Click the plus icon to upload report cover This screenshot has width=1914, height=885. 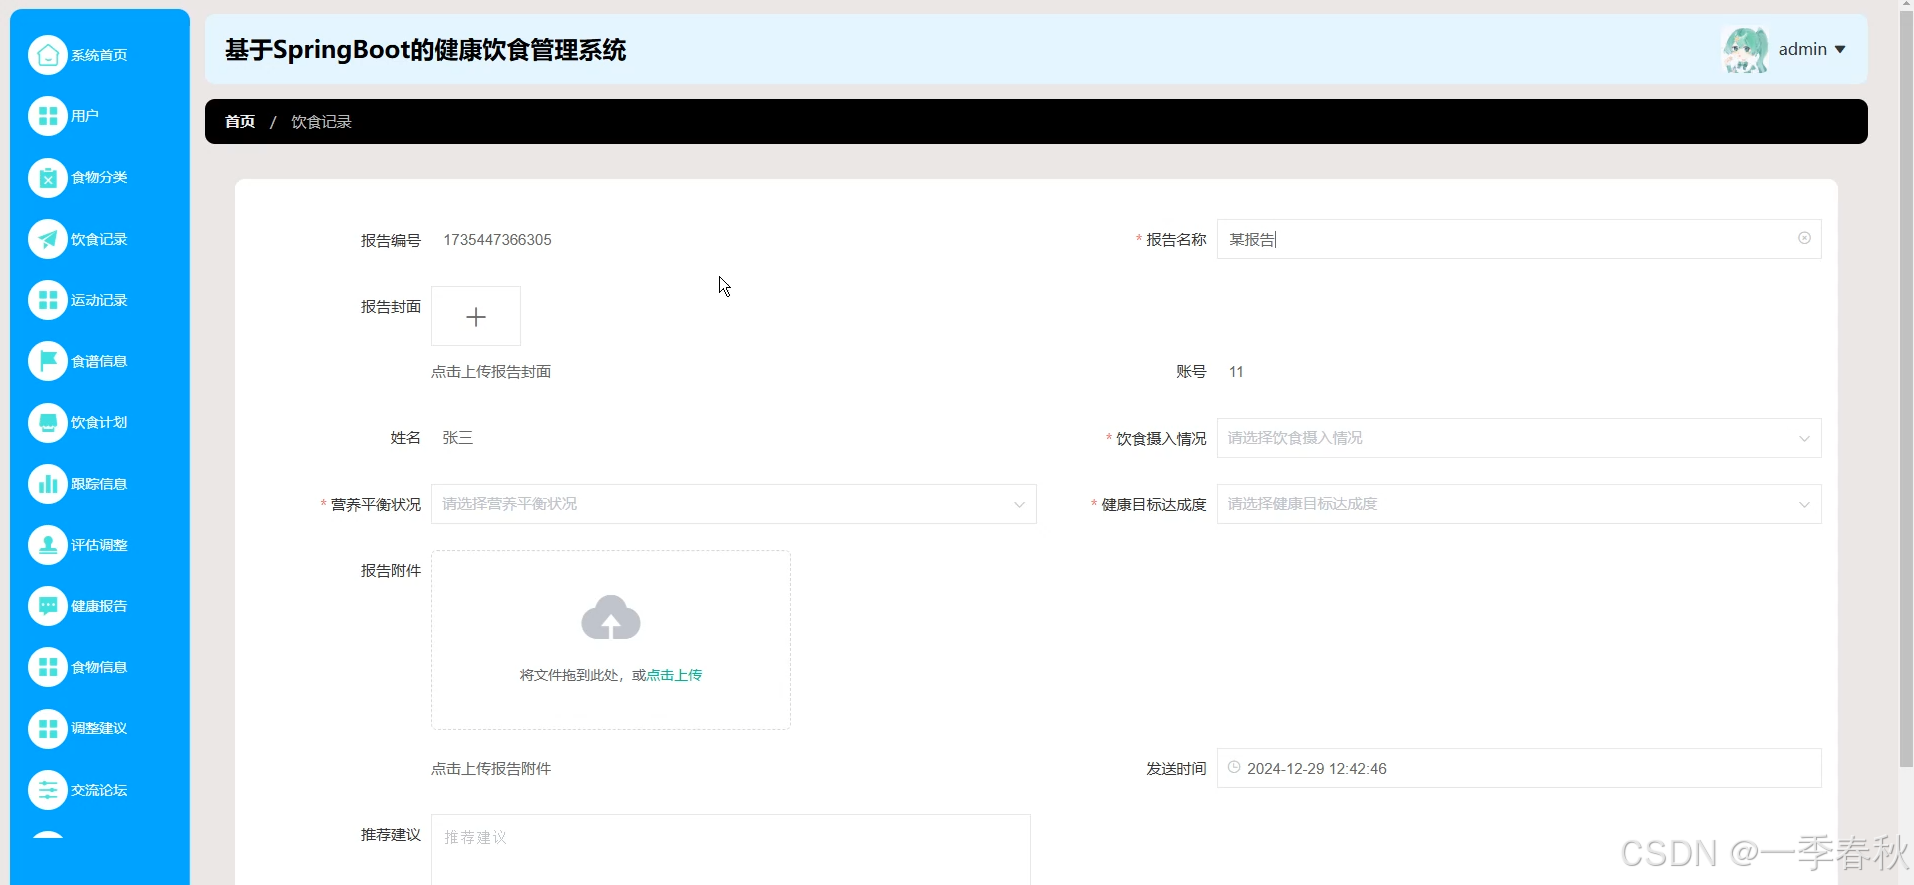click(x=476, y=316)
